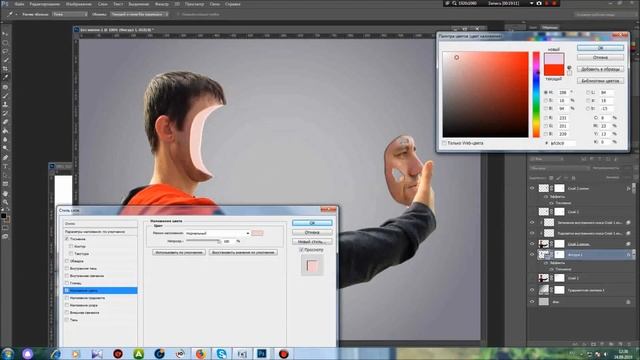Open the Фильтр menu
Image resolution: width=640 pixels, height=360 pixels.
point(162,4)
